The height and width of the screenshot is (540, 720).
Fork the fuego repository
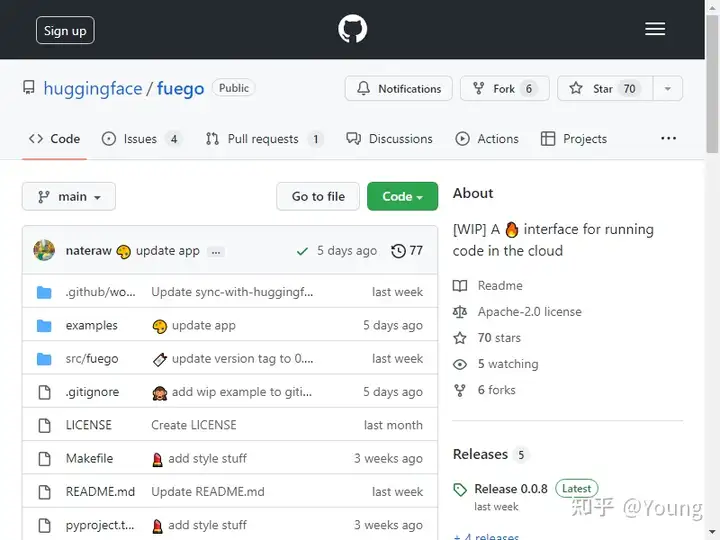pos(505,88)
